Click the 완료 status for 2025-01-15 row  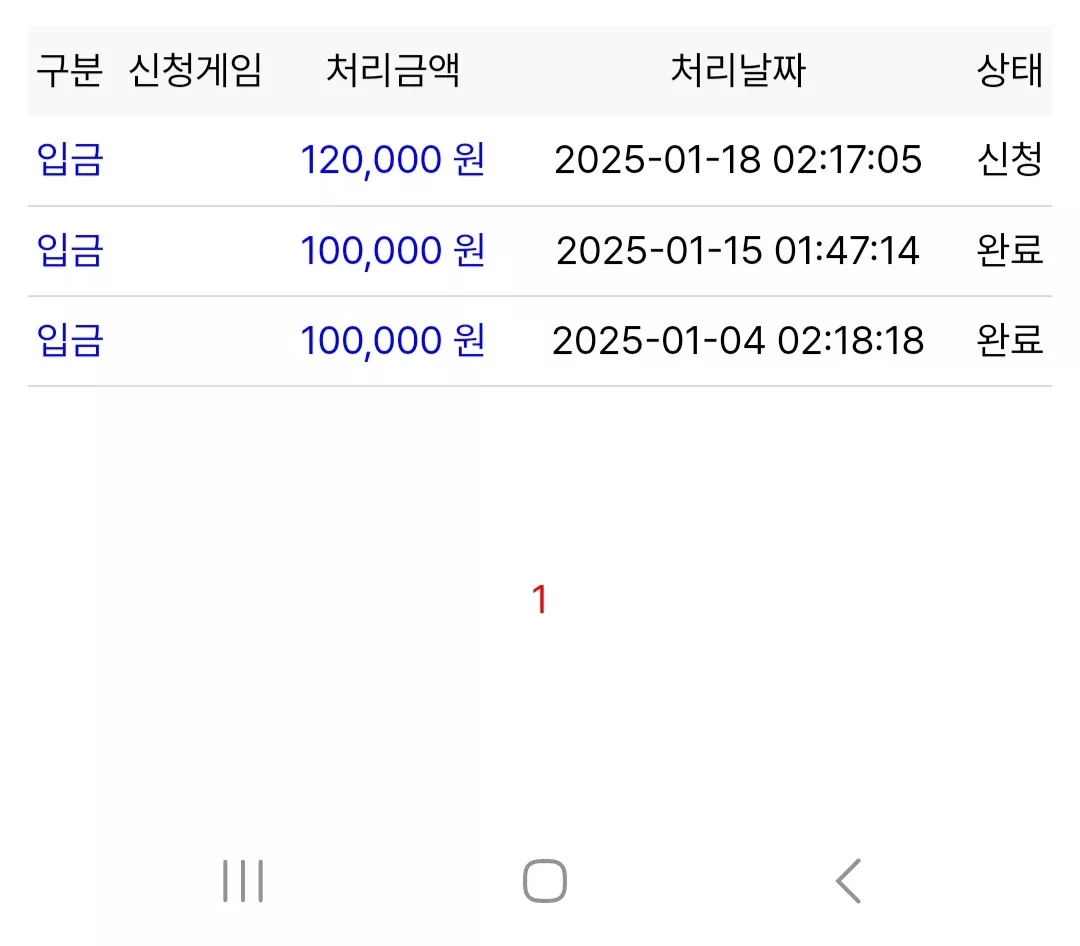[x=1010, y=250]
